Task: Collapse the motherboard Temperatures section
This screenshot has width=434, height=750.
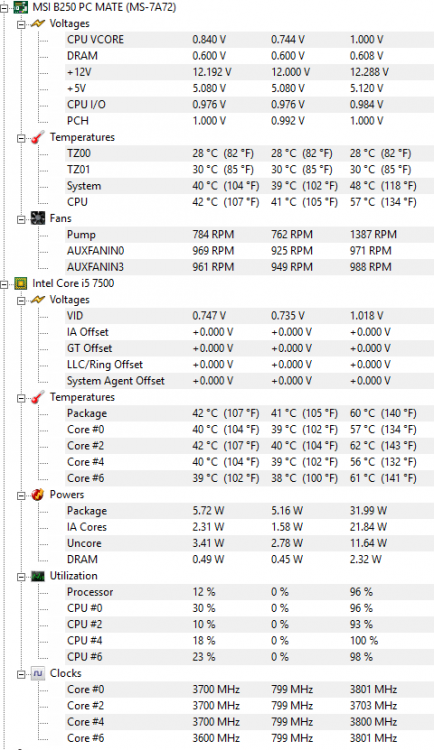Action: (21, 139)
